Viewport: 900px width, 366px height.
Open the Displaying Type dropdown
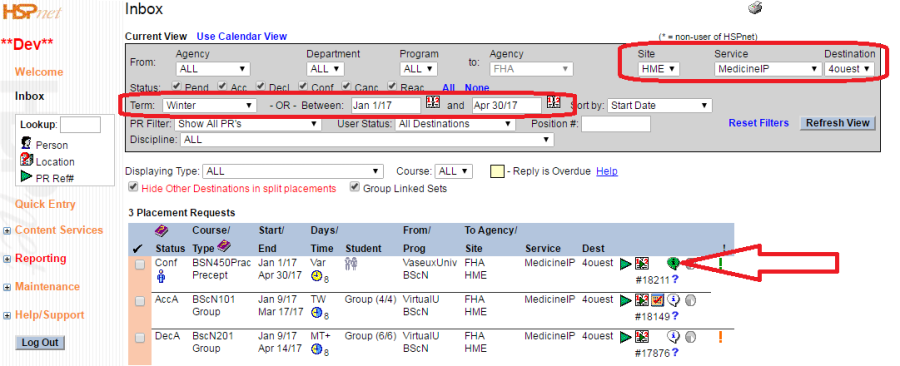coord(293,172)
